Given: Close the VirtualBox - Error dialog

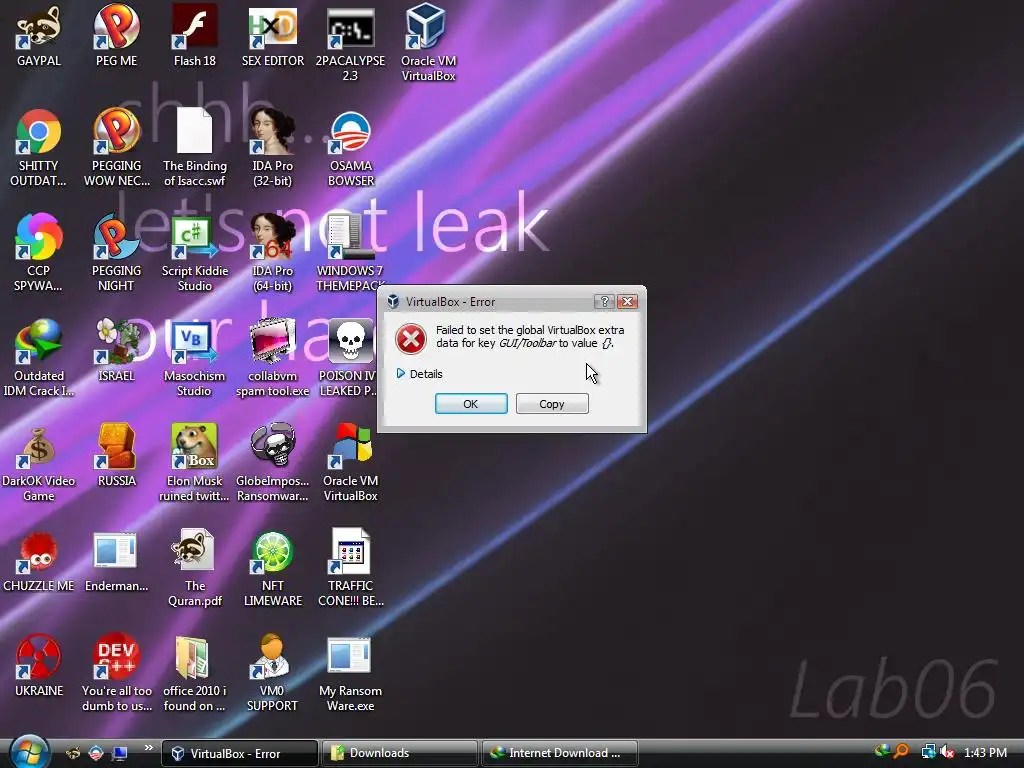Looking at the screenshot, I should pos(628,301).
